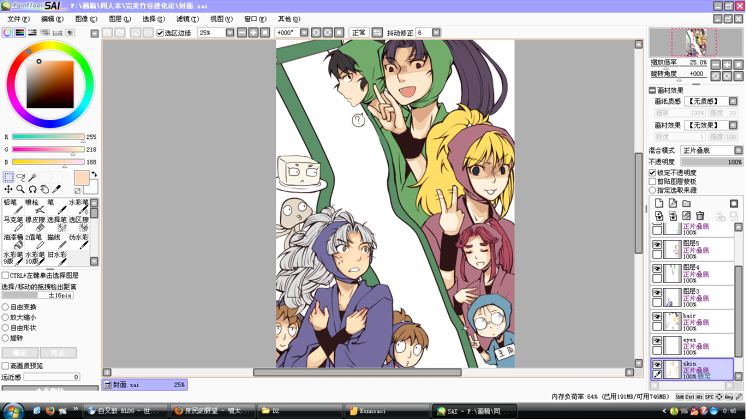
Task: Open the 画材效果 effect dropdown
Action: 733,125
